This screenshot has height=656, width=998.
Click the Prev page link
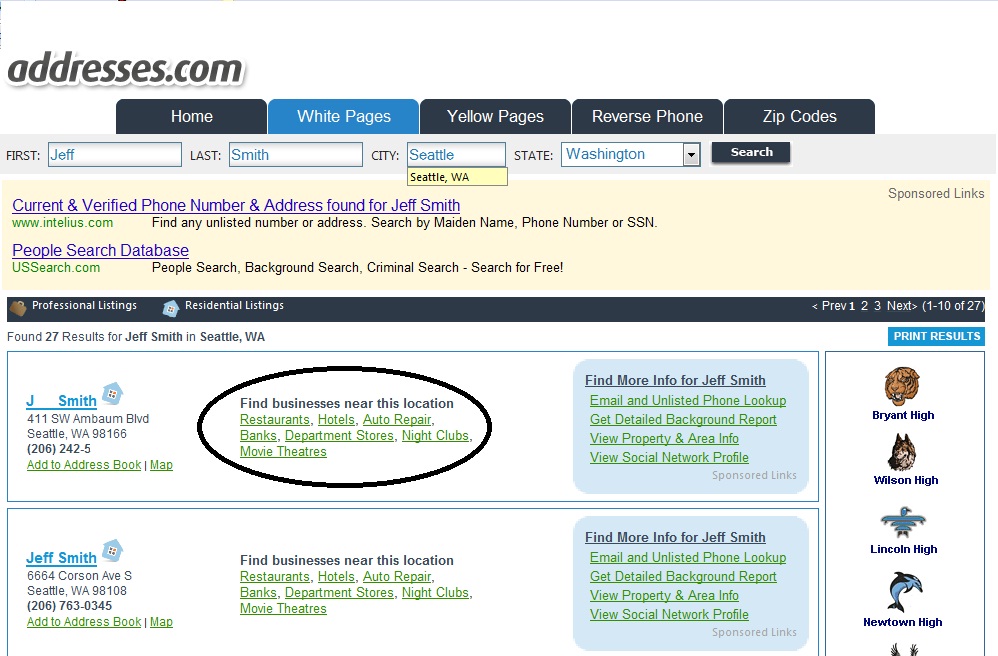[829, 306]
